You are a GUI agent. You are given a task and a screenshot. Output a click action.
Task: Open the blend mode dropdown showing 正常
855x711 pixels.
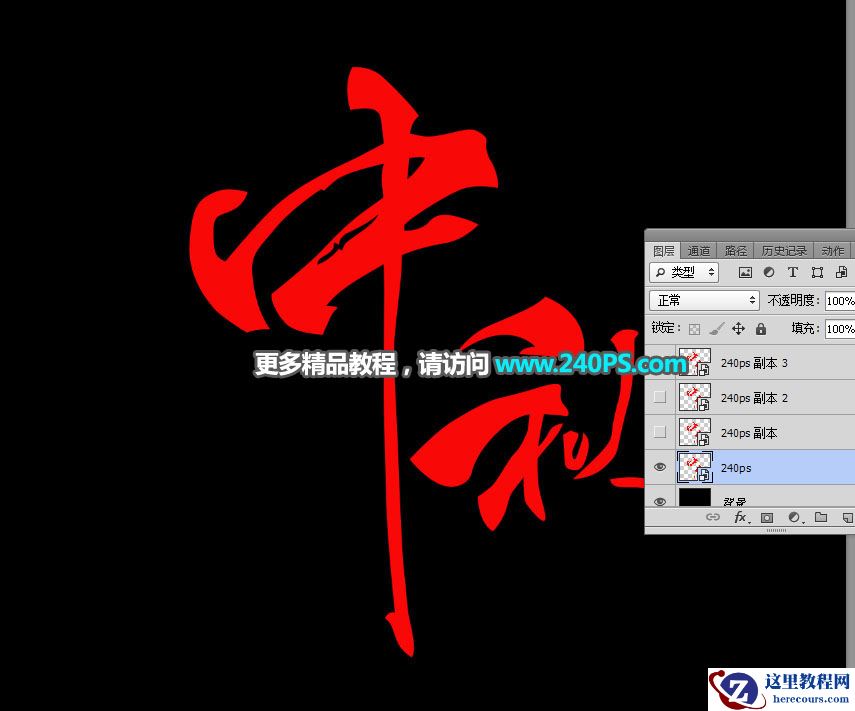704,300
